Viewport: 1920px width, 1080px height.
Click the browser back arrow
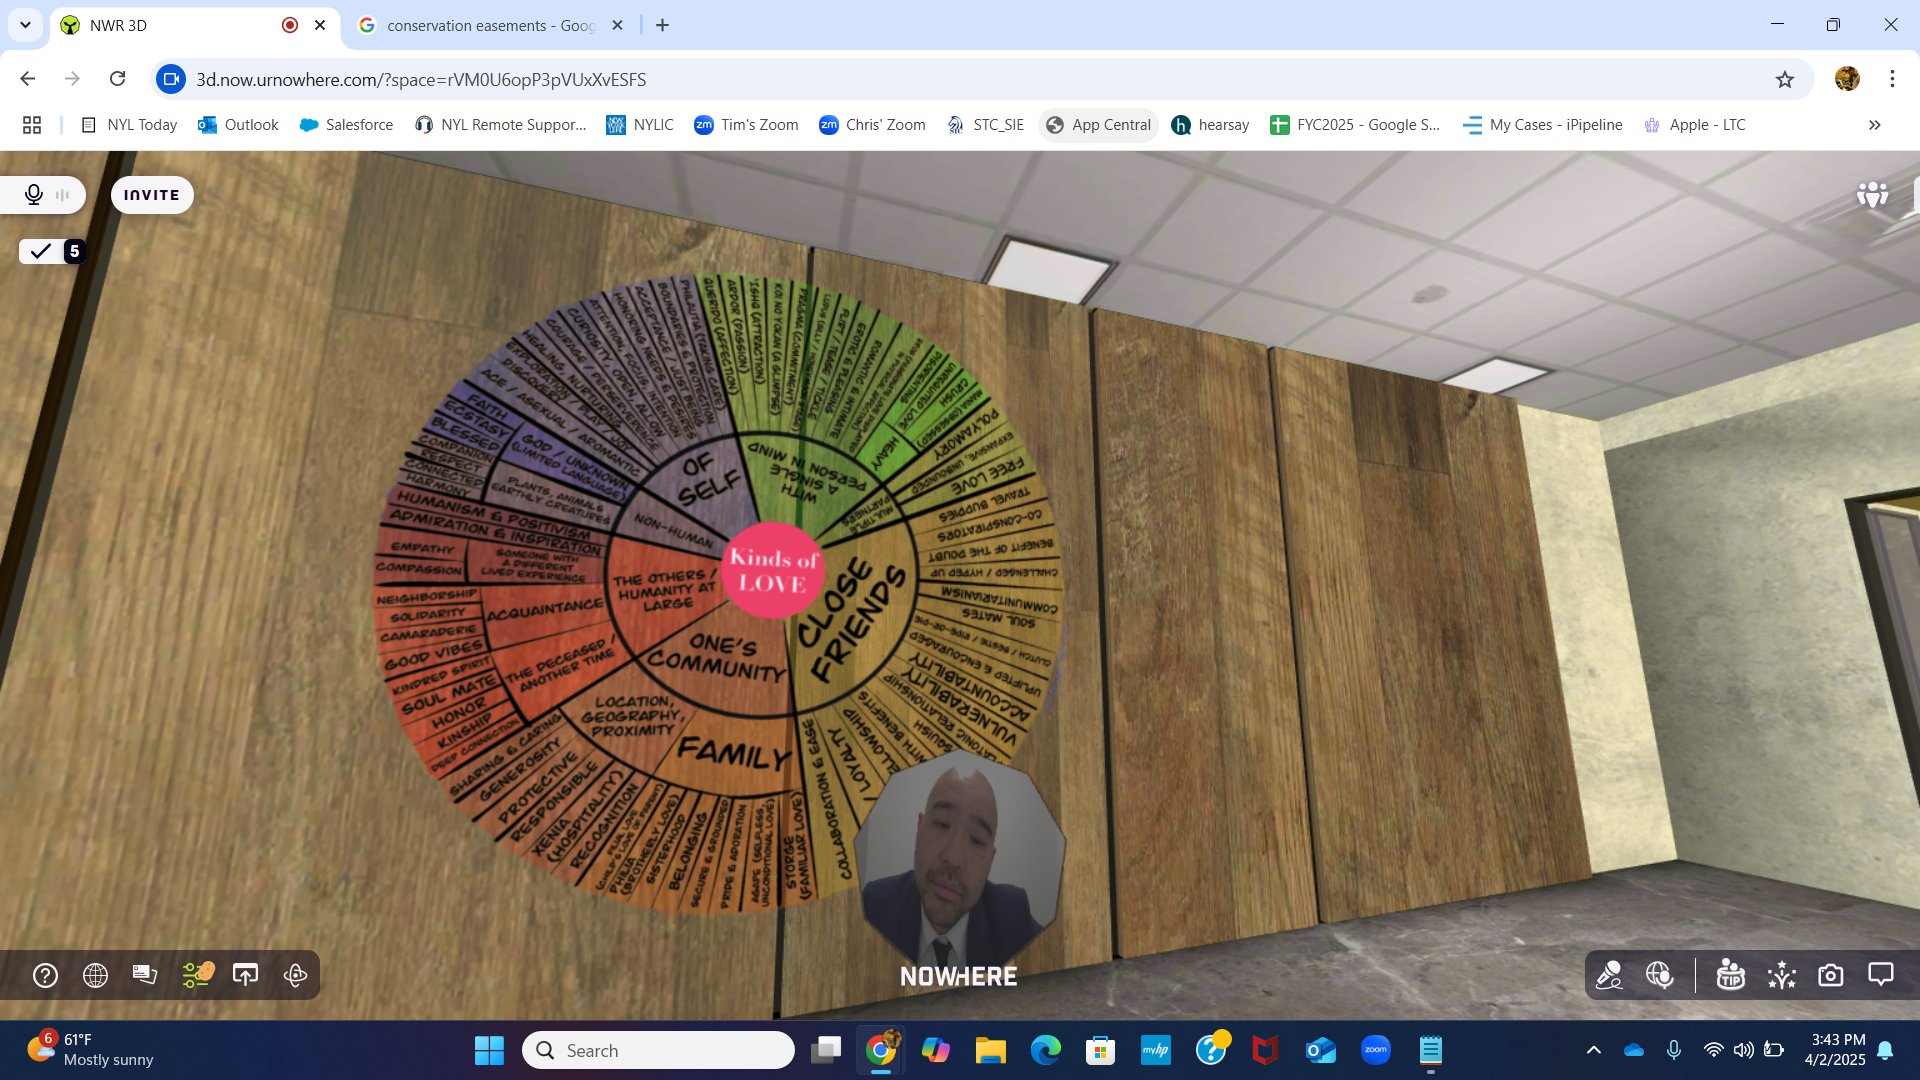point(28,79)
